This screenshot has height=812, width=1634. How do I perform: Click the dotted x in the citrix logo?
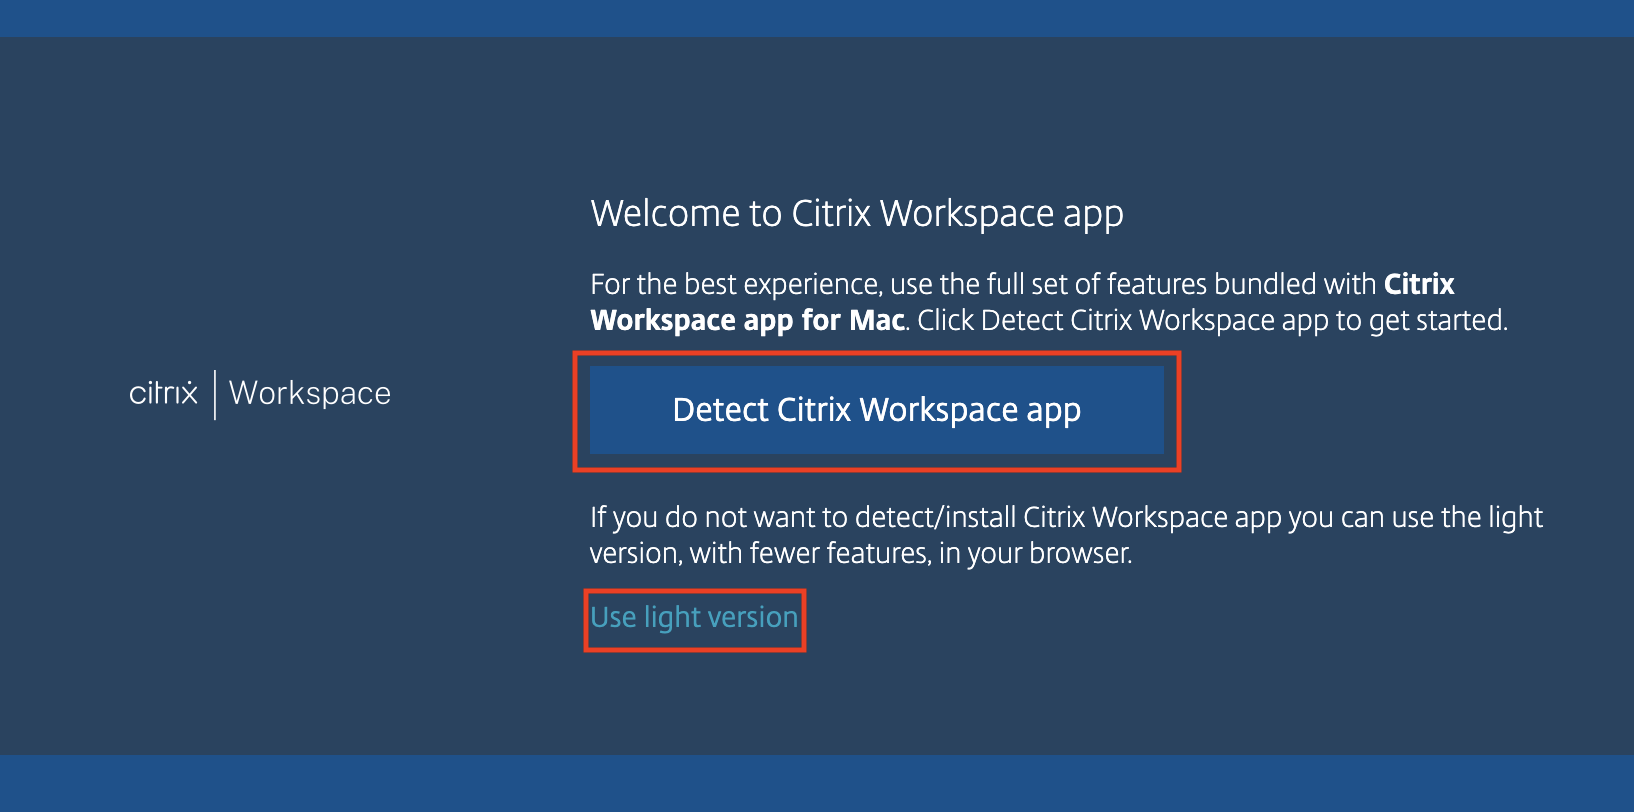[x=187, y=393]
